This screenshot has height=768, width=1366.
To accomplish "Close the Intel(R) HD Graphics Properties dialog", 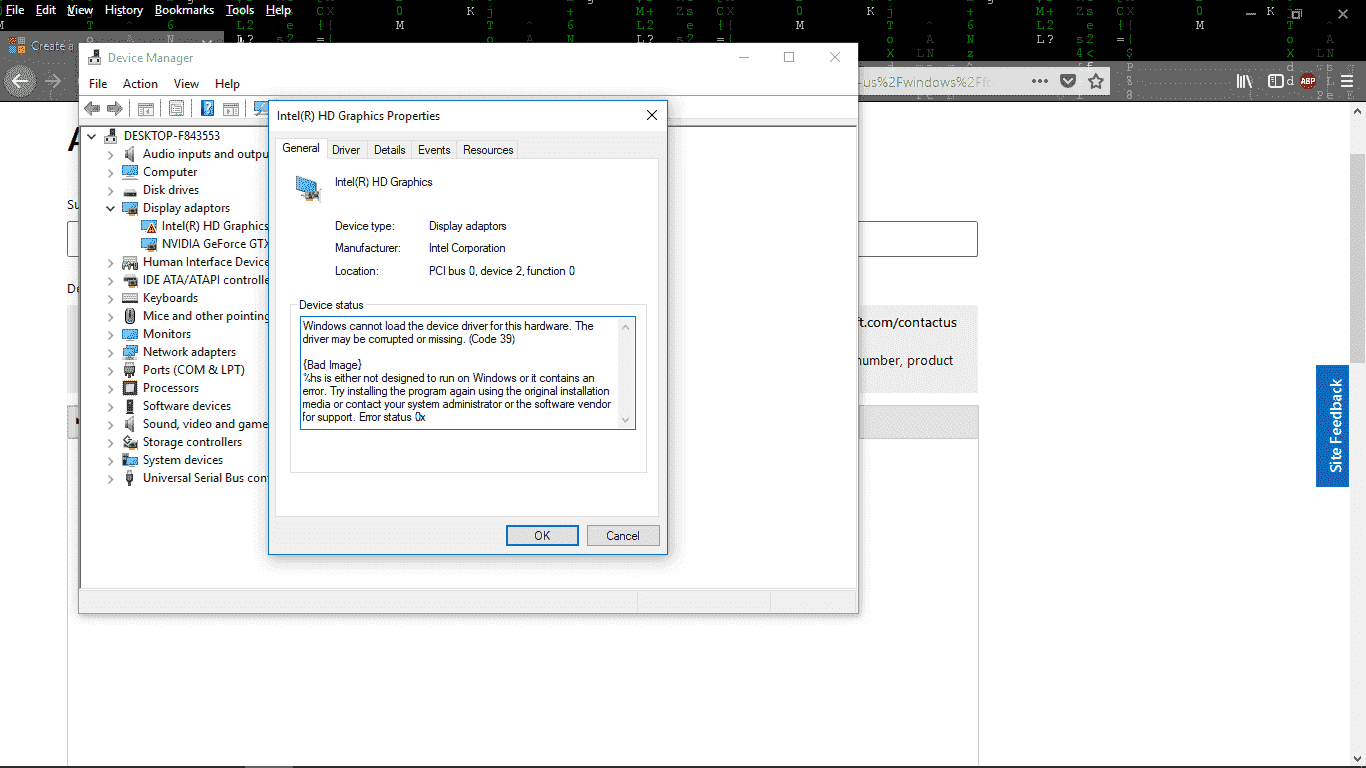I will (x=651, y=116).
